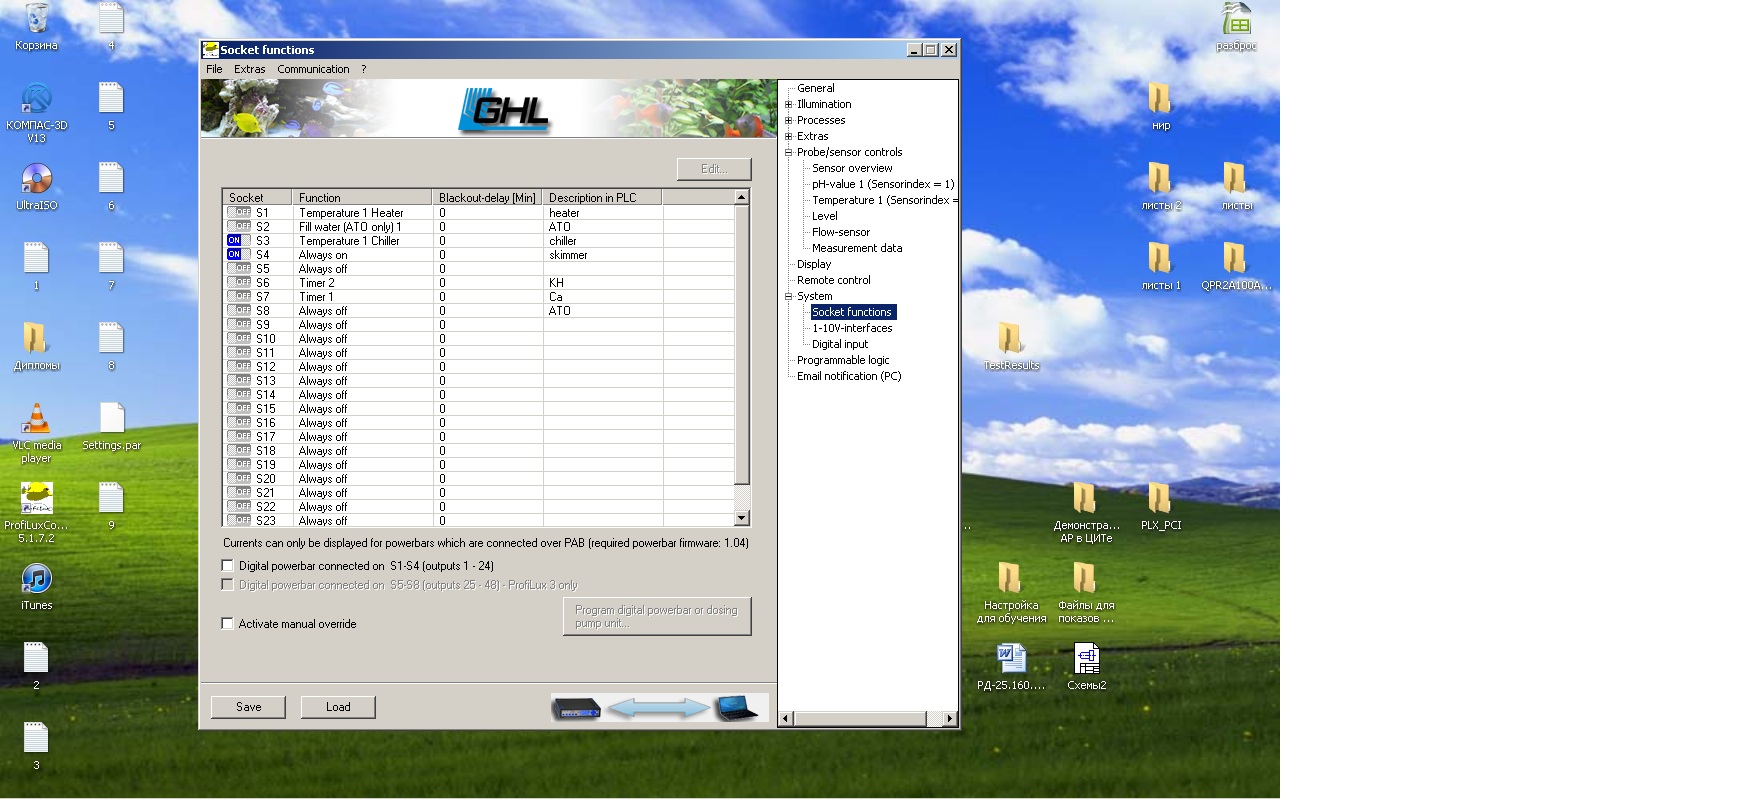Image resolution: width=1744 pixels, height=800 pixels.
Task: Click the Load button
Action: 338,707
